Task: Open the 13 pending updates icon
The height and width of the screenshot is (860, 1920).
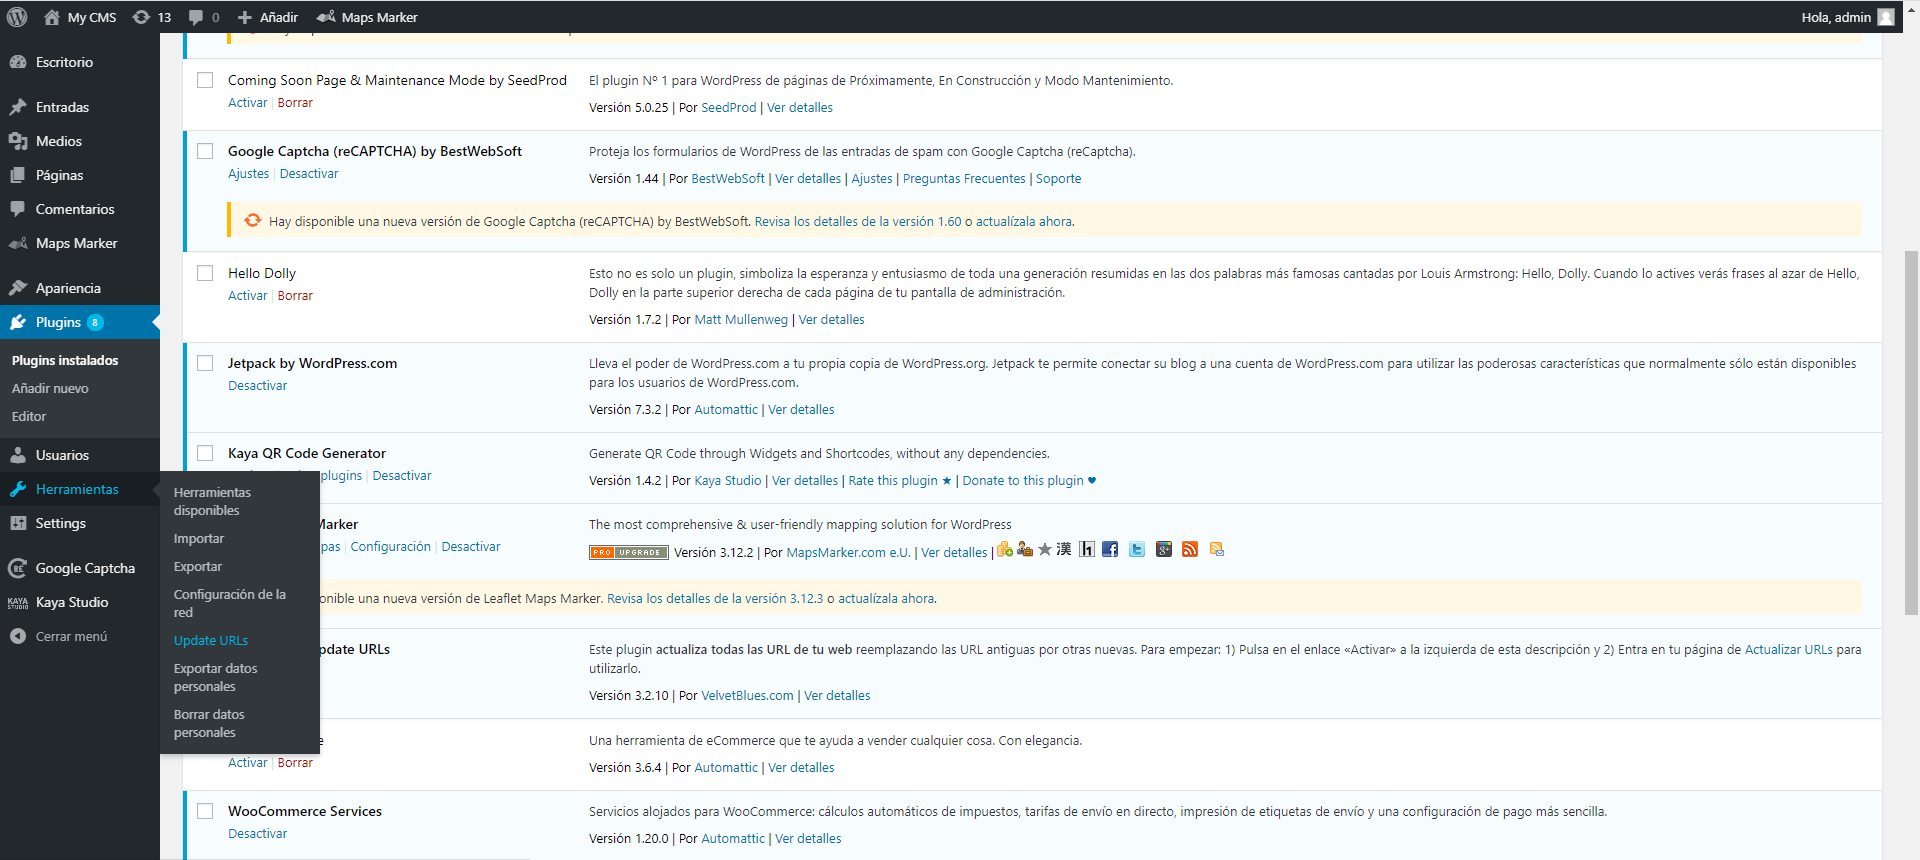Action: click(141, 17)
